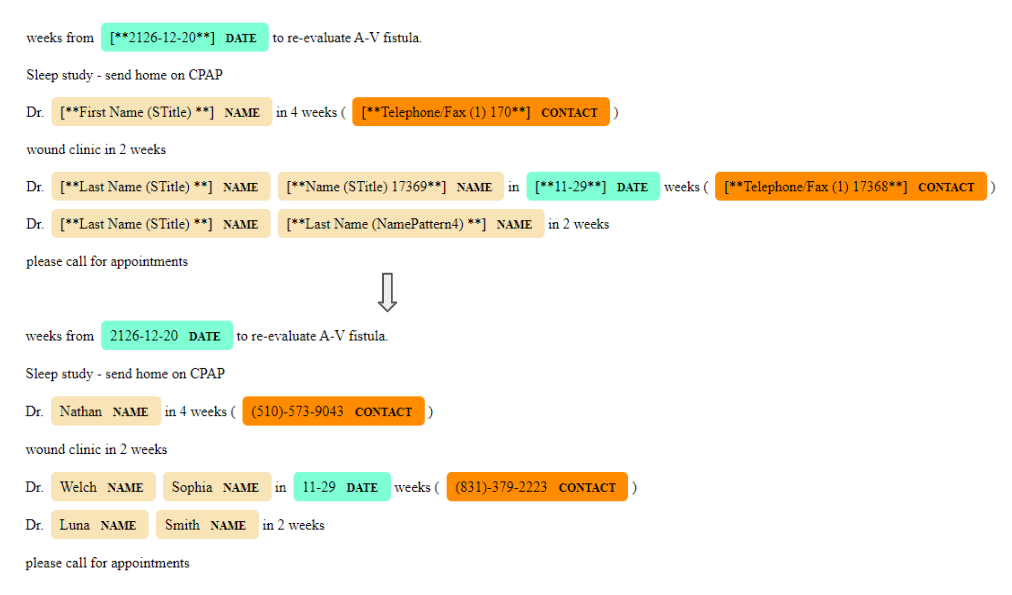This screenshot has width=1012, height=595.
Task: Select the Sophia NAME highlight
Action: 217,486
